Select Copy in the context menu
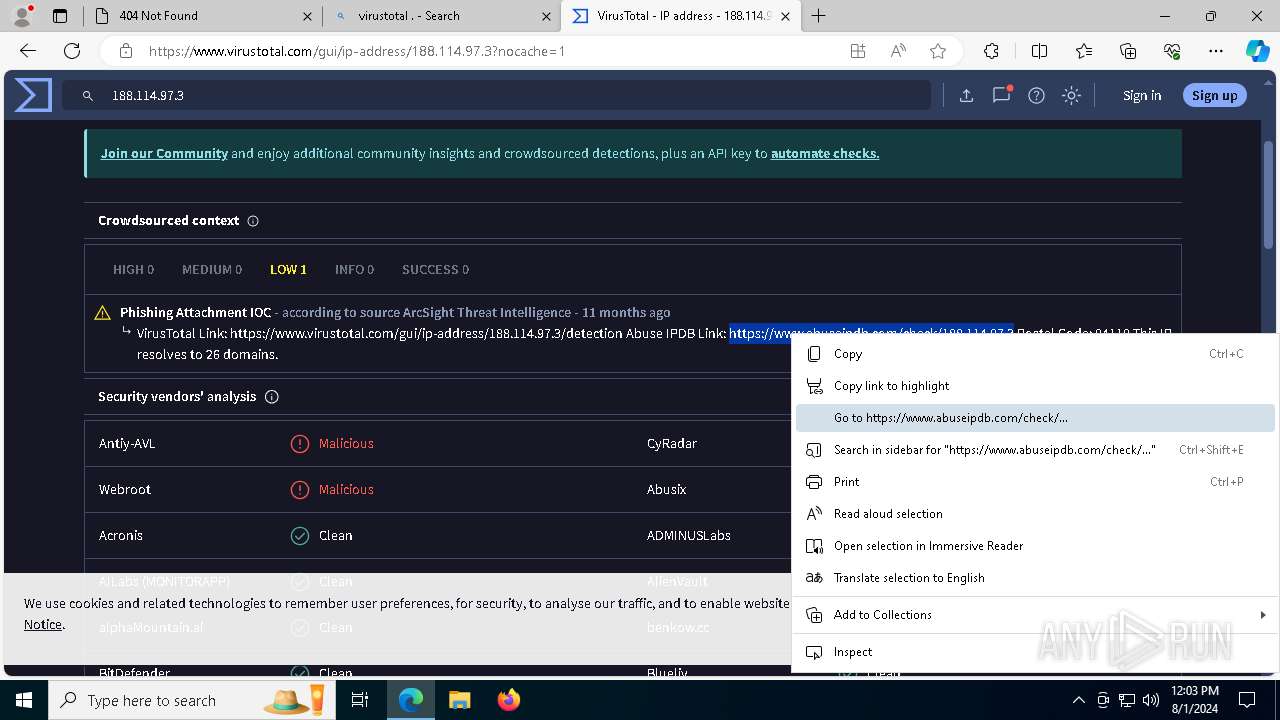This screenshot has width=1280, height=720. click(1035, 354)
